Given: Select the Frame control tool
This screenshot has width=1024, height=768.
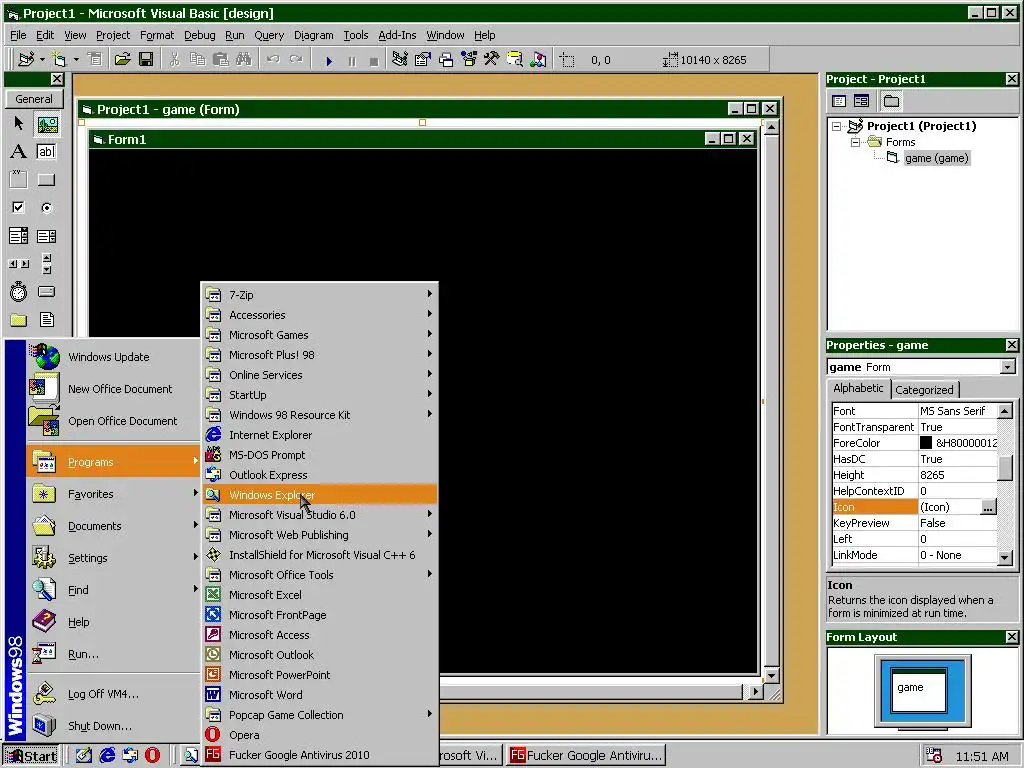Looking at the screenshot, I should tap(18, 179).
